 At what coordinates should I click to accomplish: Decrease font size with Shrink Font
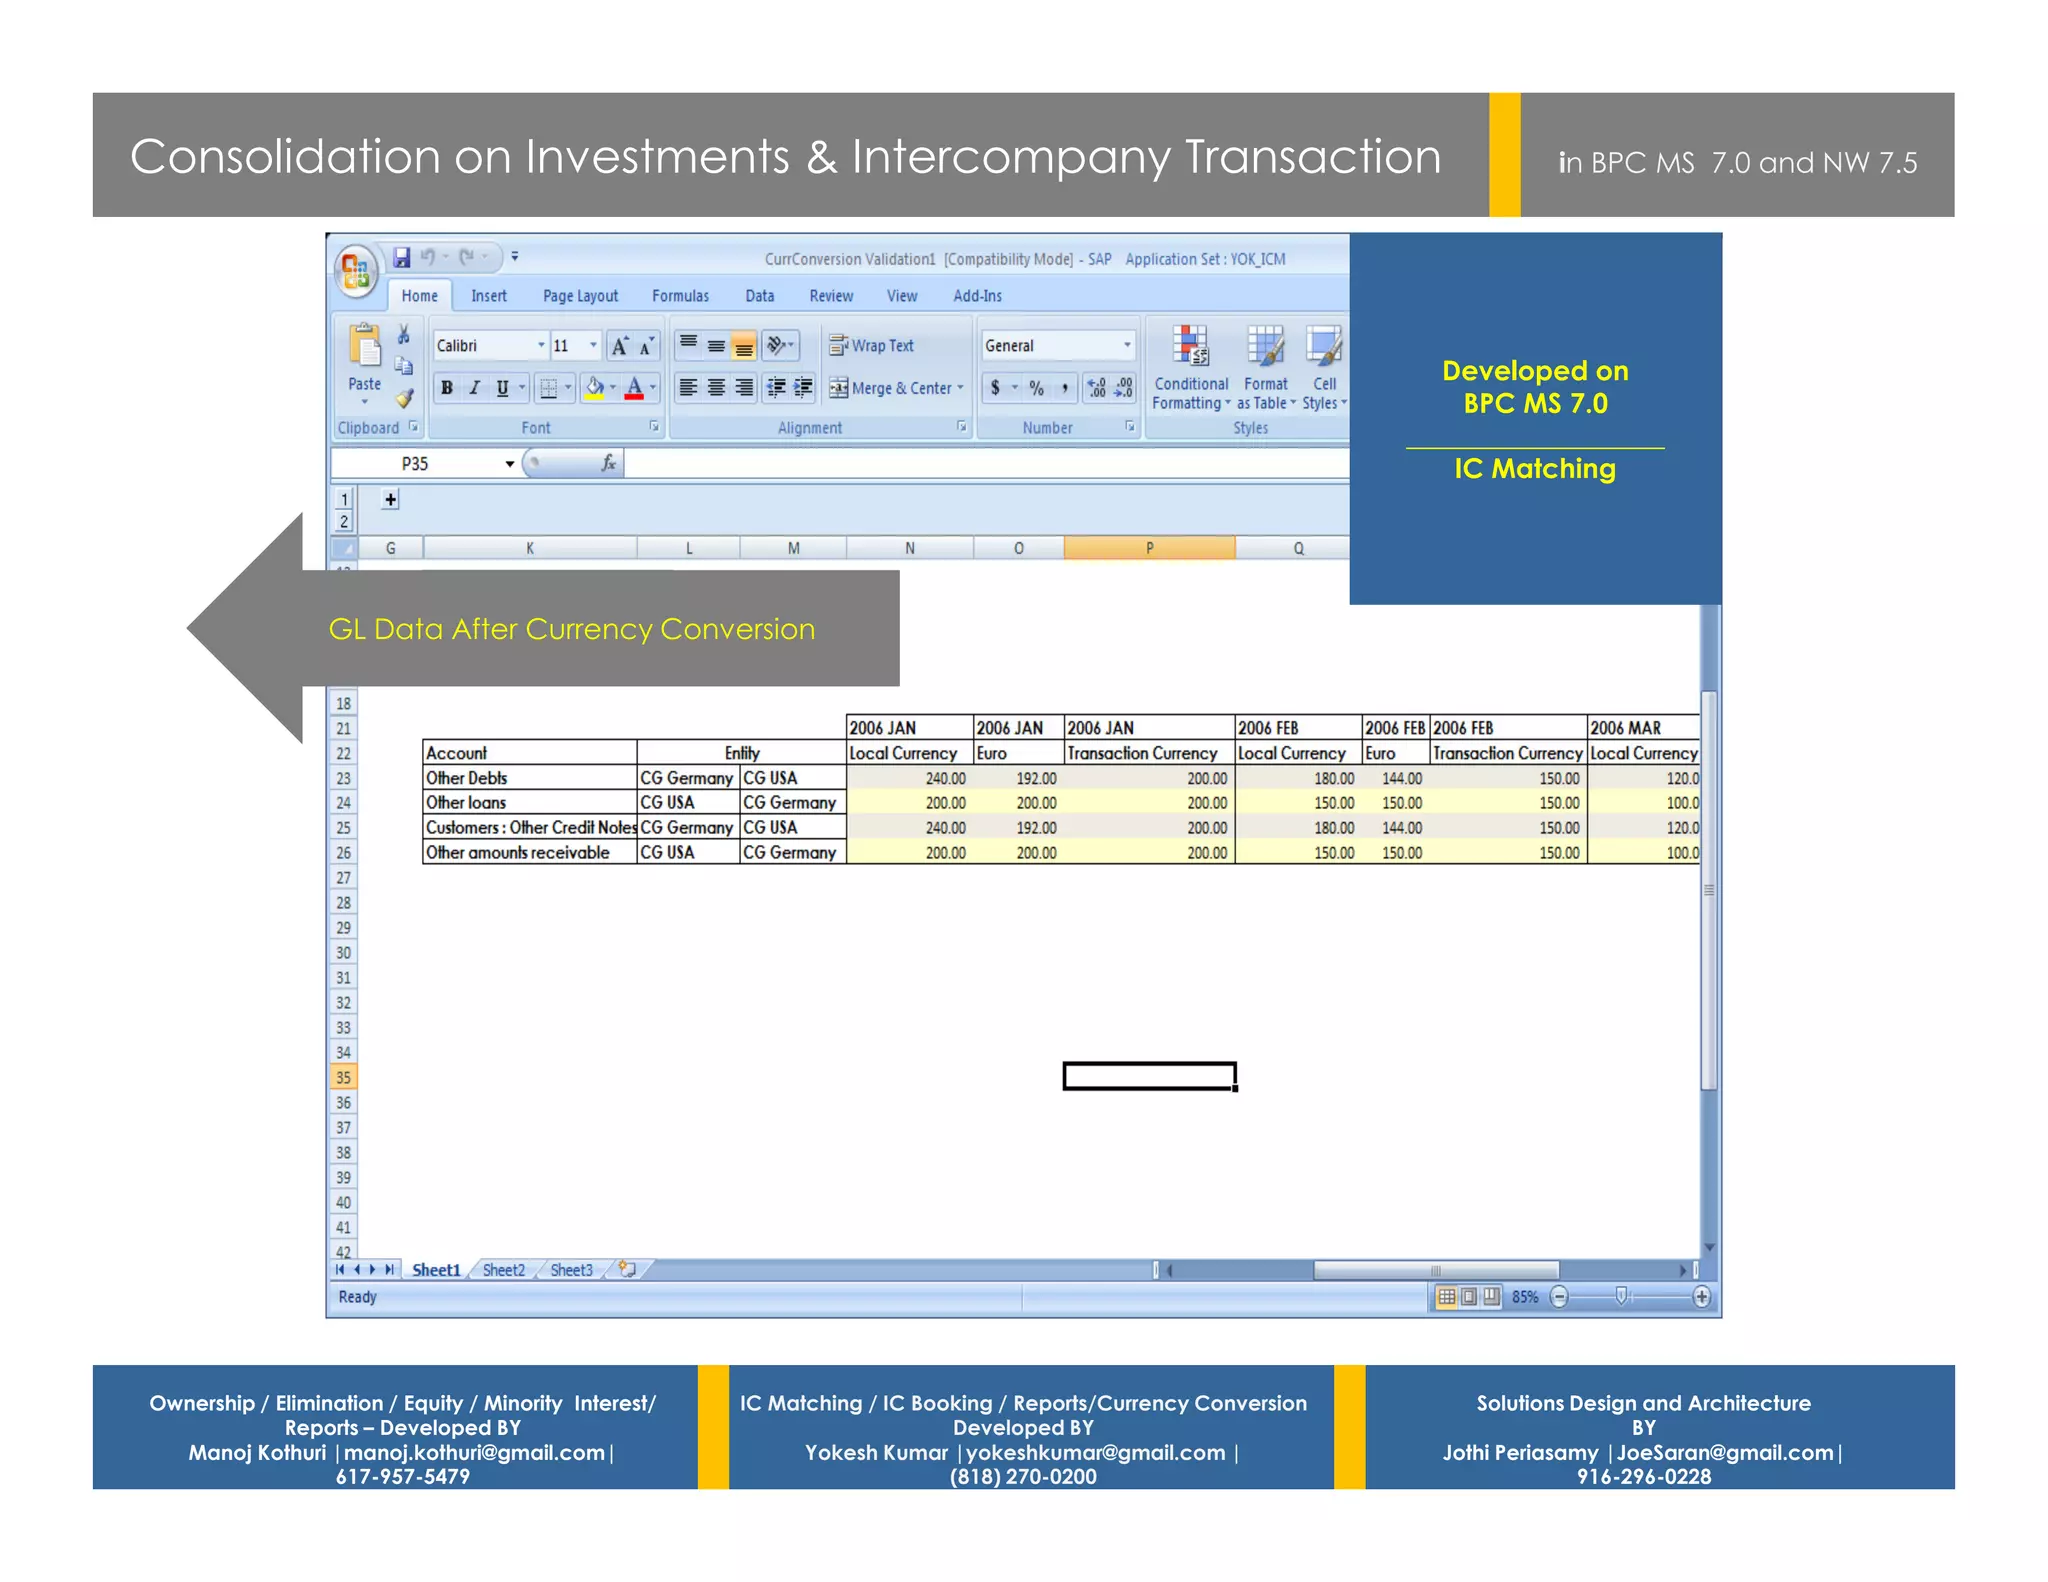[647, 346]
